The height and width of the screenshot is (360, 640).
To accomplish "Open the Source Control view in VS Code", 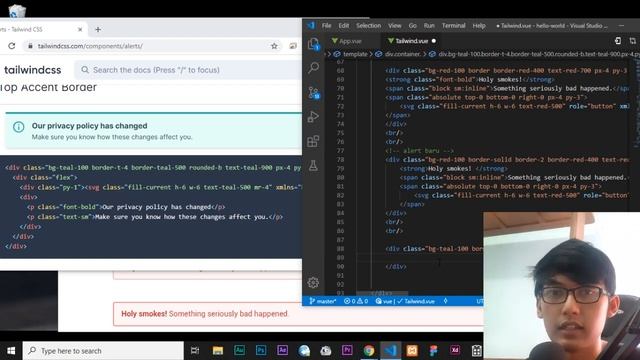I will (313, 92).
